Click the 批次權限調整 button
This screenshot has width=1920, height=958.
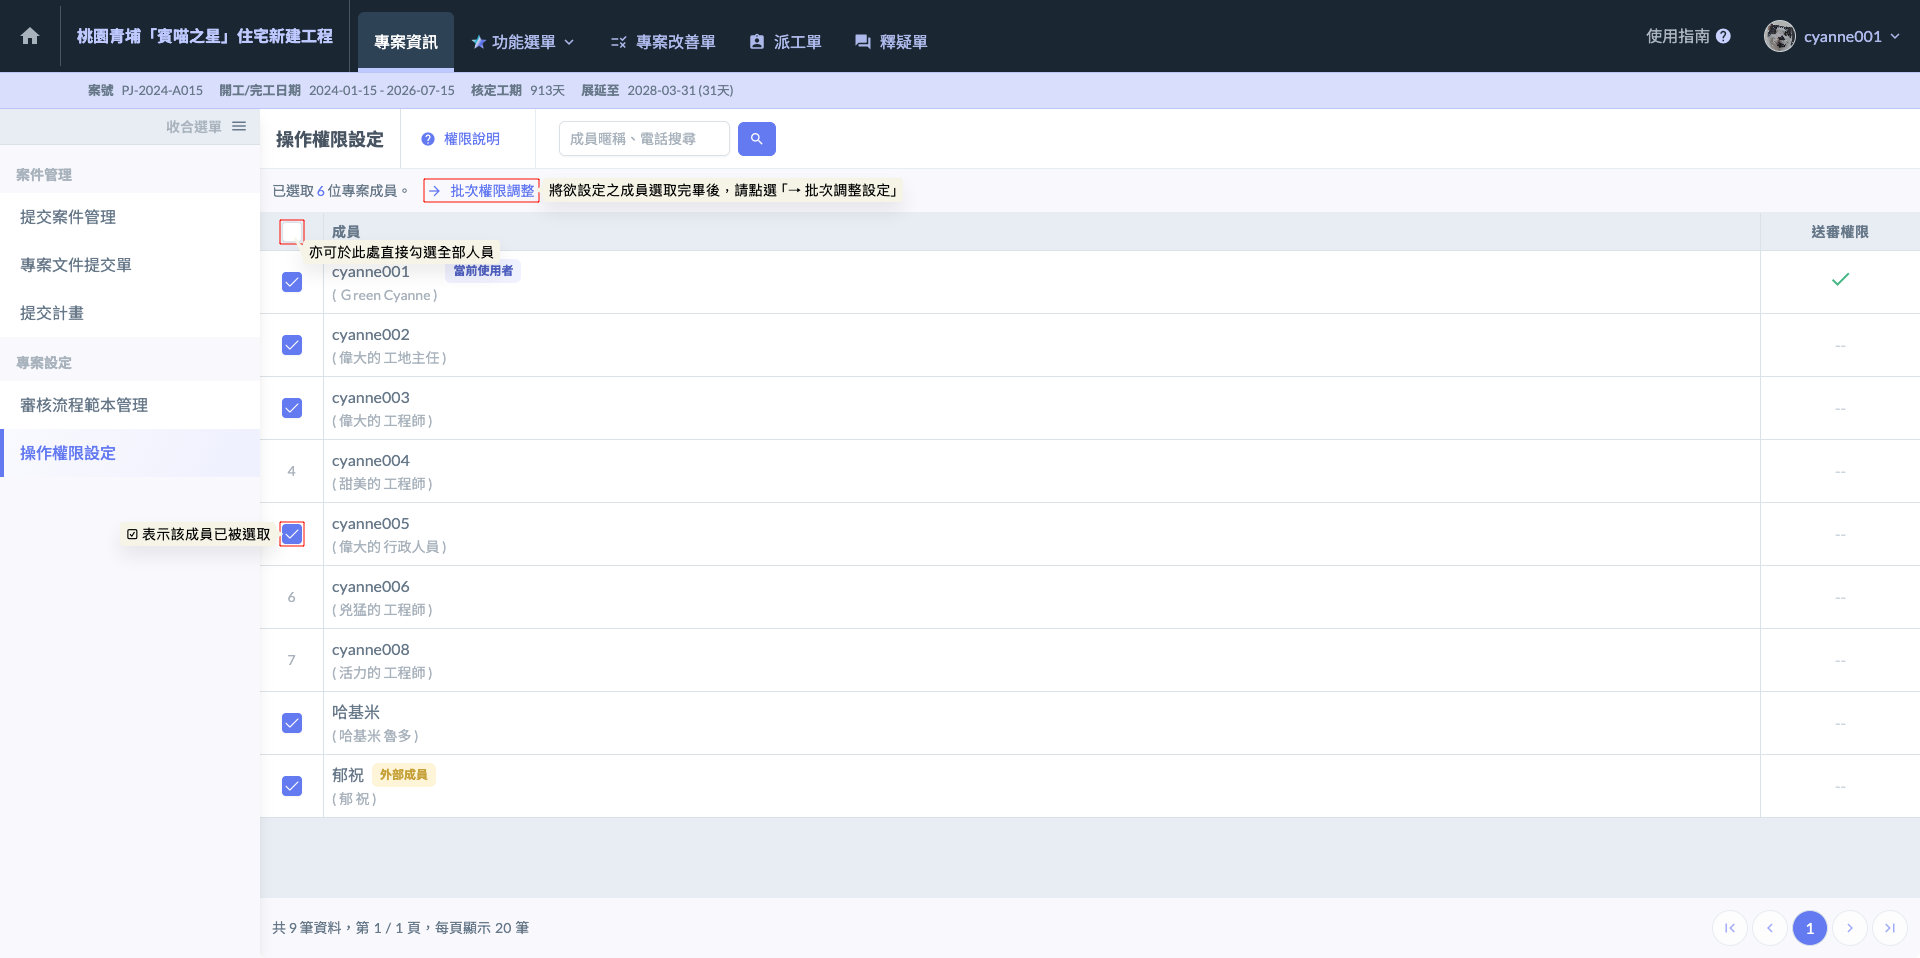coord(481,190)
